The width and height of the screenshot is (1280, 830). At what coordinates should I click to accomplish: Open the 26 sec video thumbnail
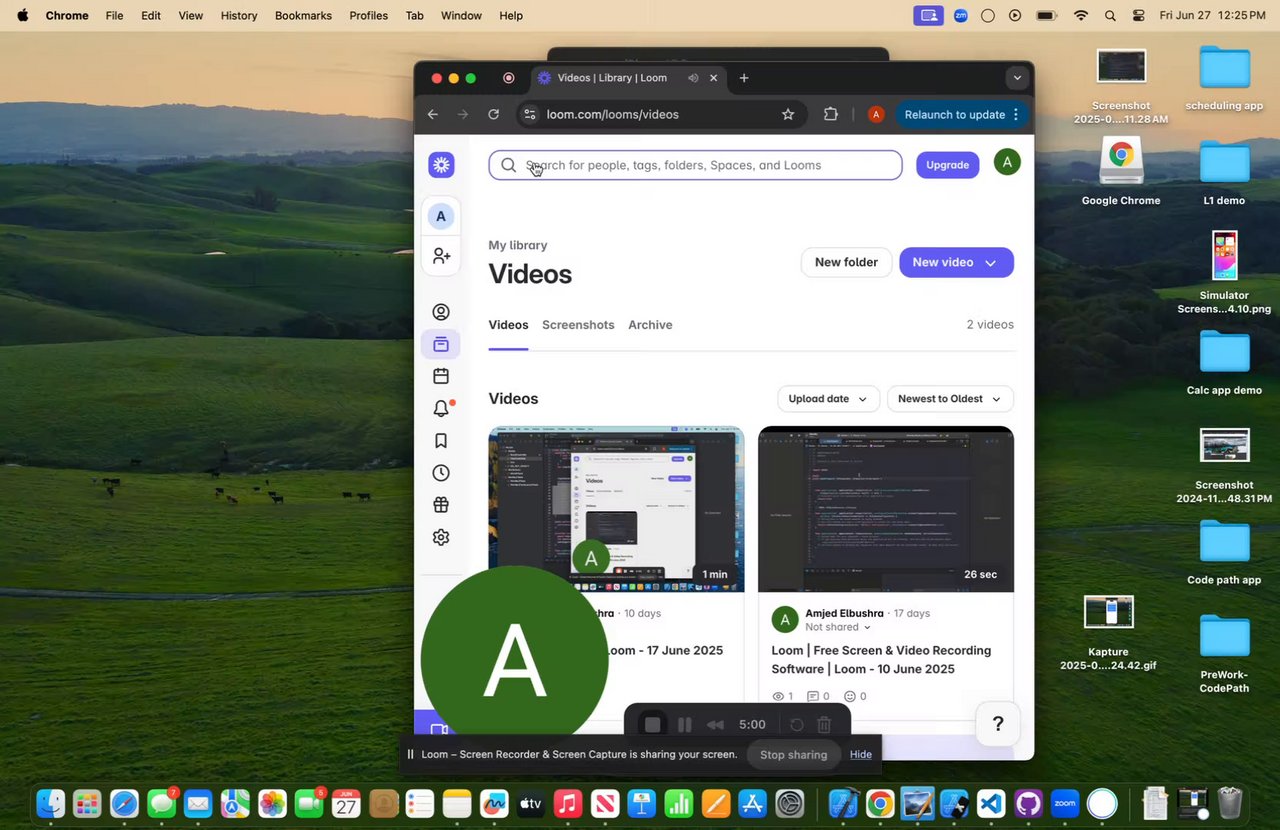pos(886,509)
